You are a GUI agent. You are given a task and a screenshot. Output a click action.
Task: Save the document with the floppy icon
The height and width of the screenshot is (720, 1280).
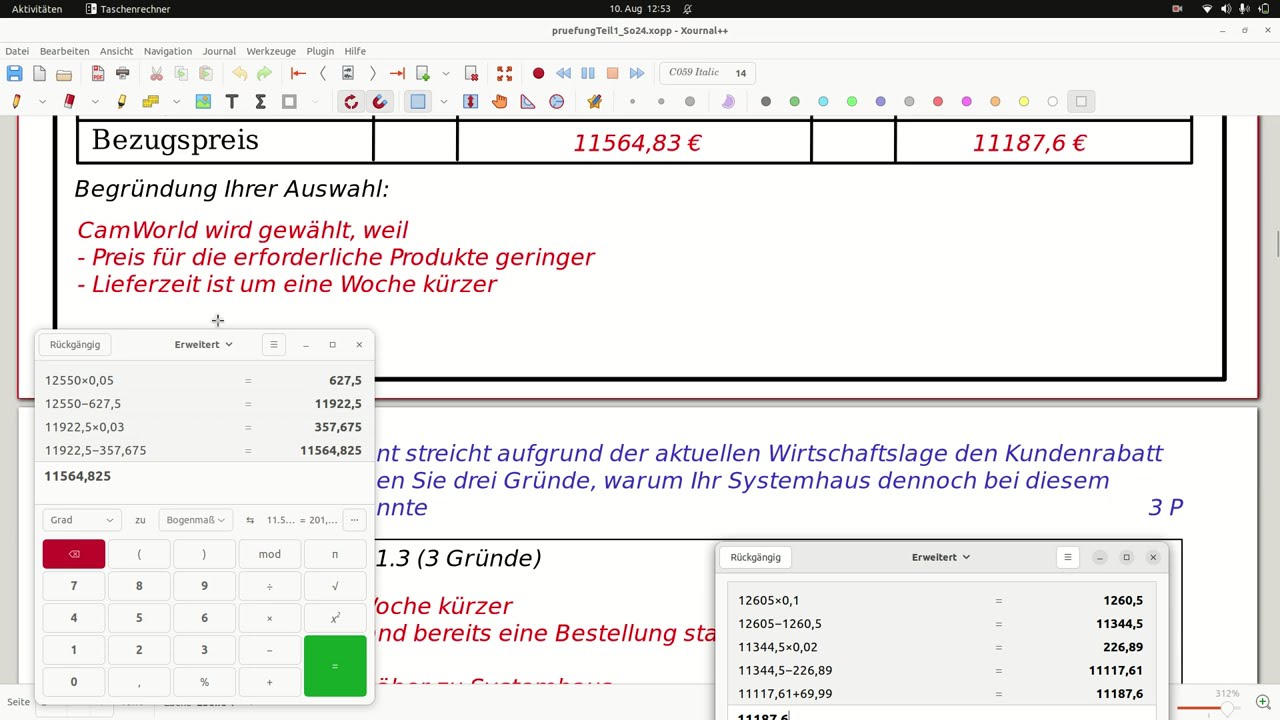pyautogui.click(x=14, y=73)
